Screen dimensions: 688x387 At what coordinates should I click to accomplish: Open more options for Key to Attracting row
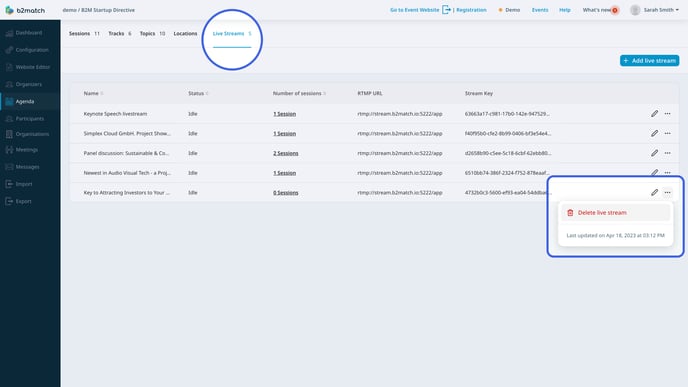click(667, 193)
